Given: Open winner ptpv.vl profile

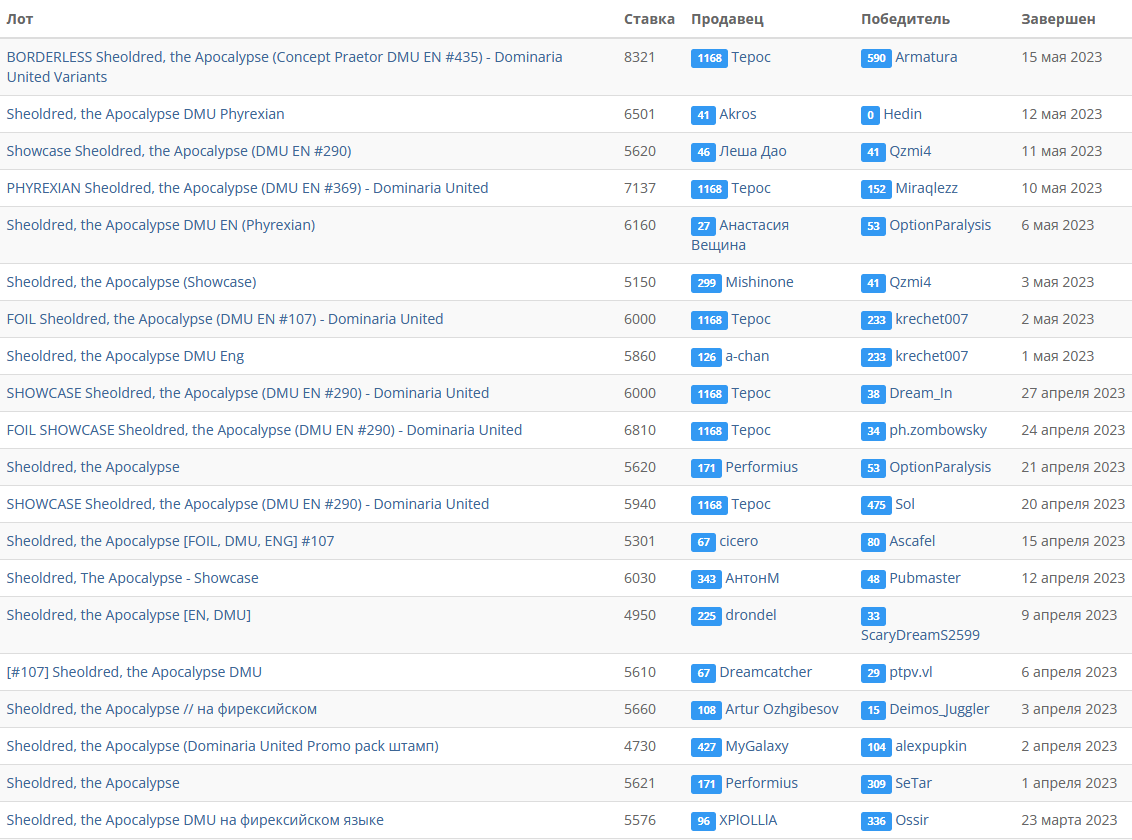Looking at the screenshot, I should (x=910, y=671).
